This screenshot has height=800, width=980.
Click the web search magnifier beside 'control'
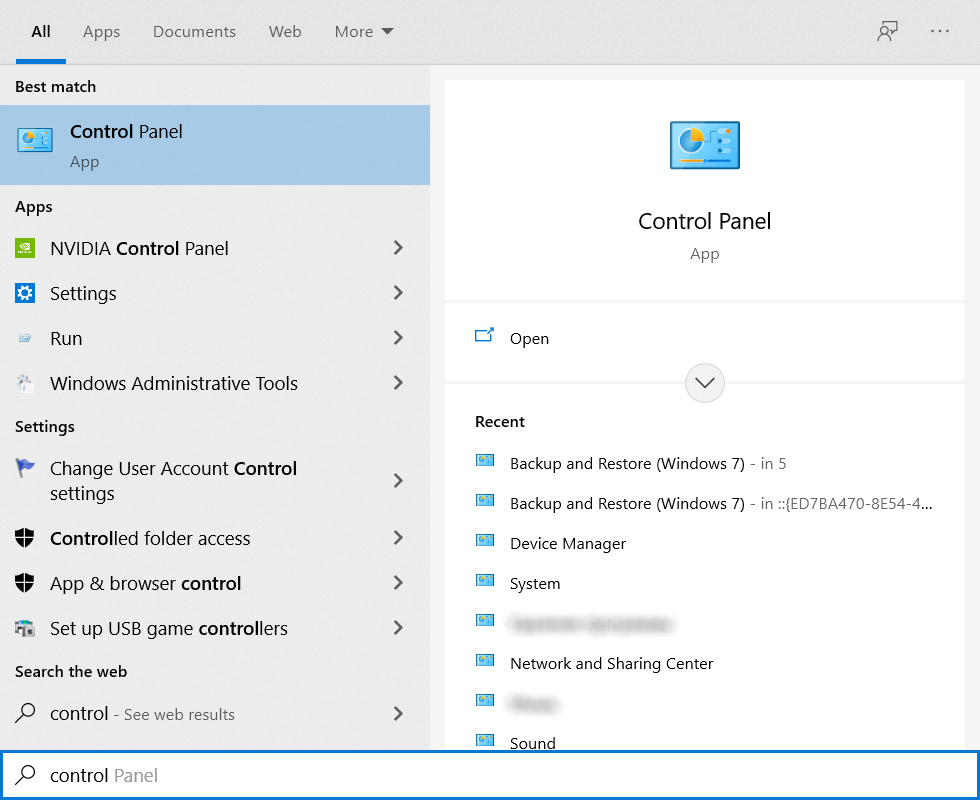[x=25, y=712]
